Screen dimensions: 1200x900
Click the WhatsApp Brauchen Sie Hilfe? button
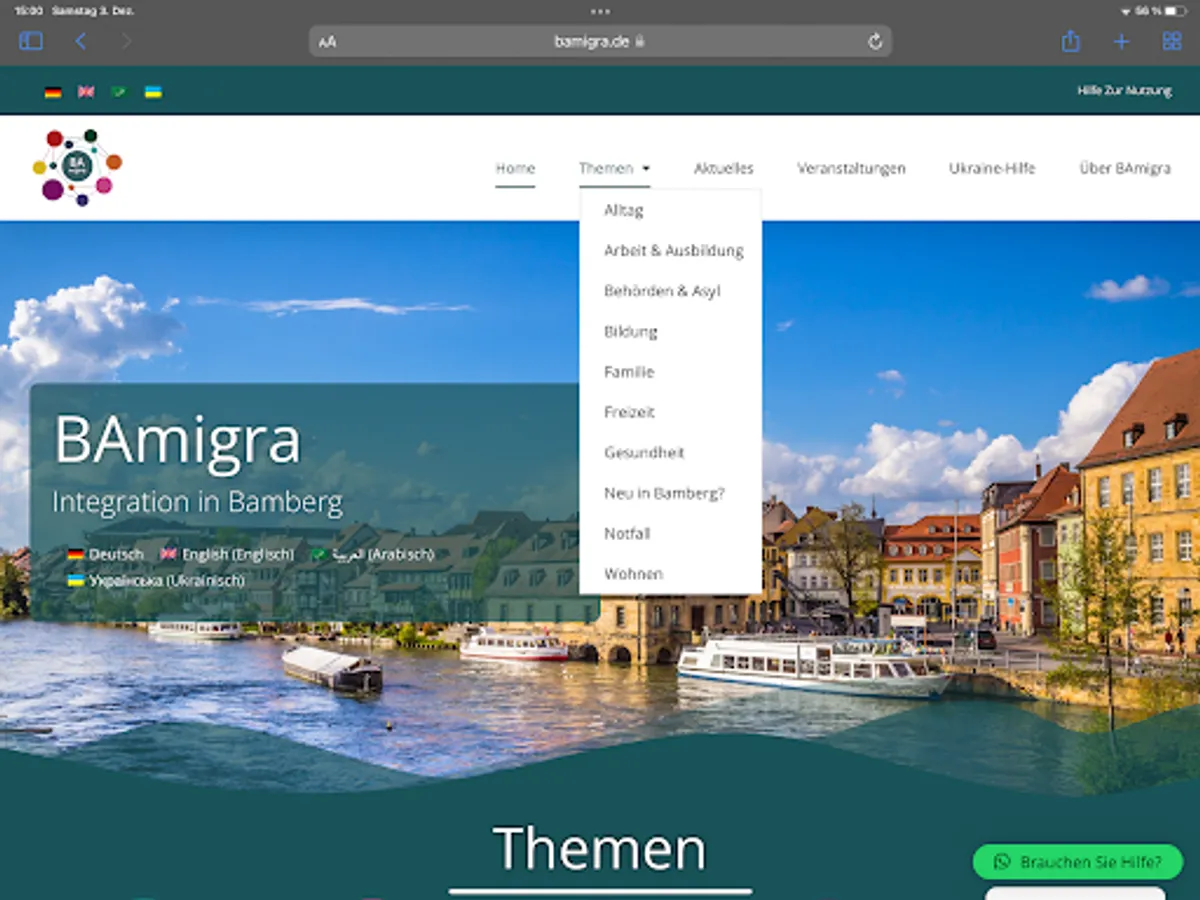point(1078,862)
